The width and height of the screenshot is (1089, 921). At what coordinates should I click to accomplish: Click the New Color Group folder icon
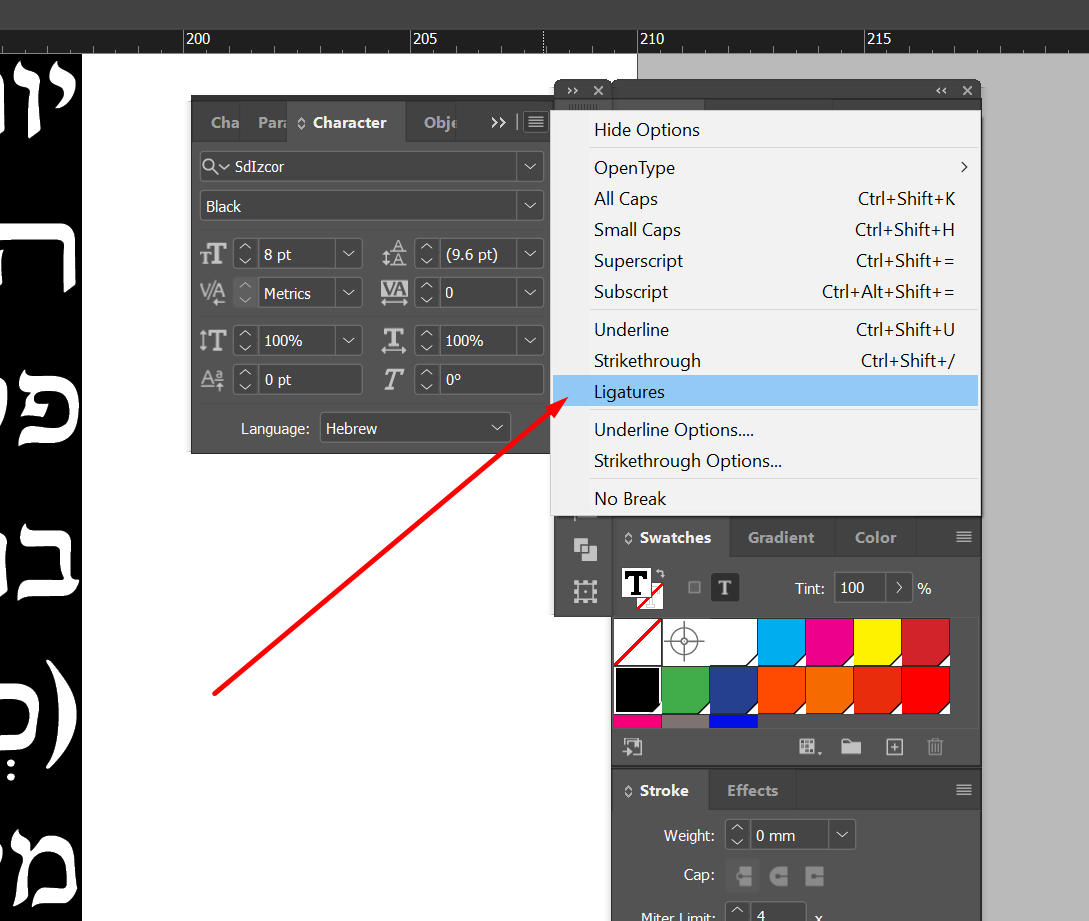point(851,747)
